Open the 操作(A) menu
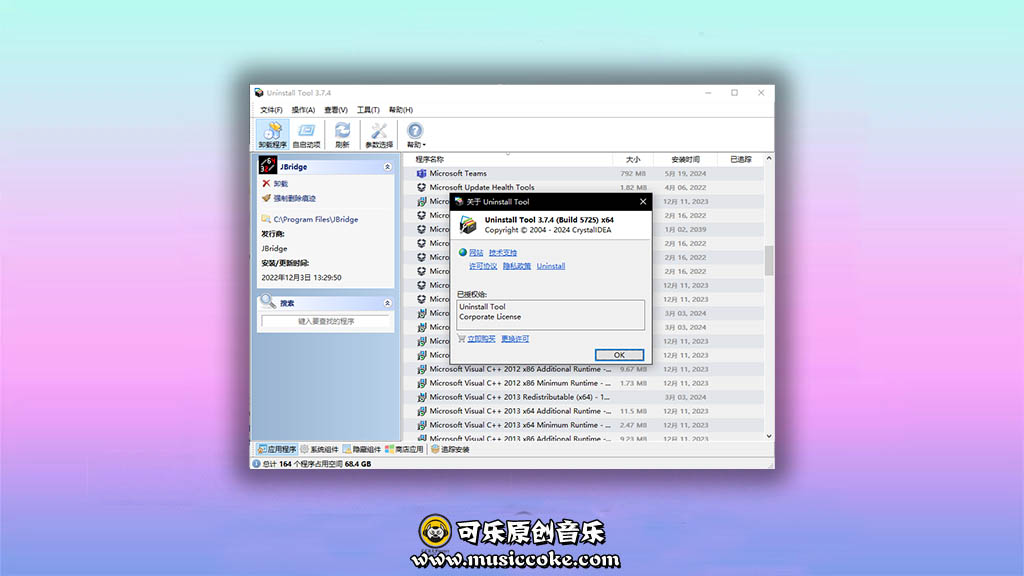 [x=303, y=110]
